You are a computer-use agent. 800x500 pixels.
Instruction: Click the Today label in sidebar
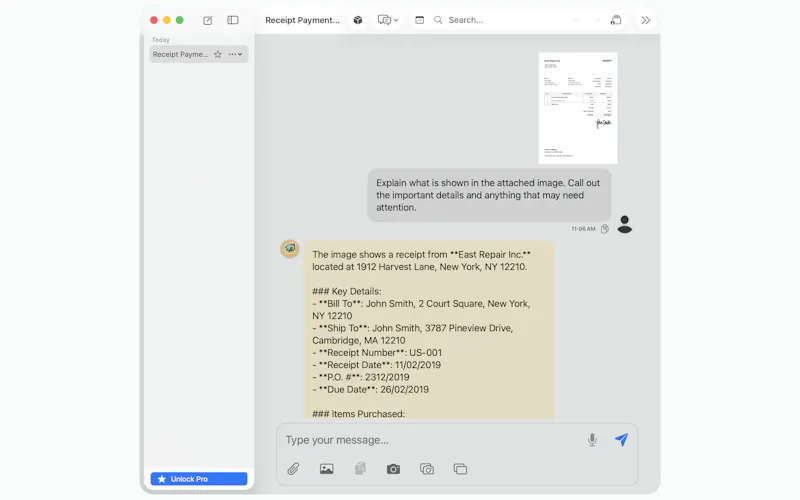tap(160, 40)
